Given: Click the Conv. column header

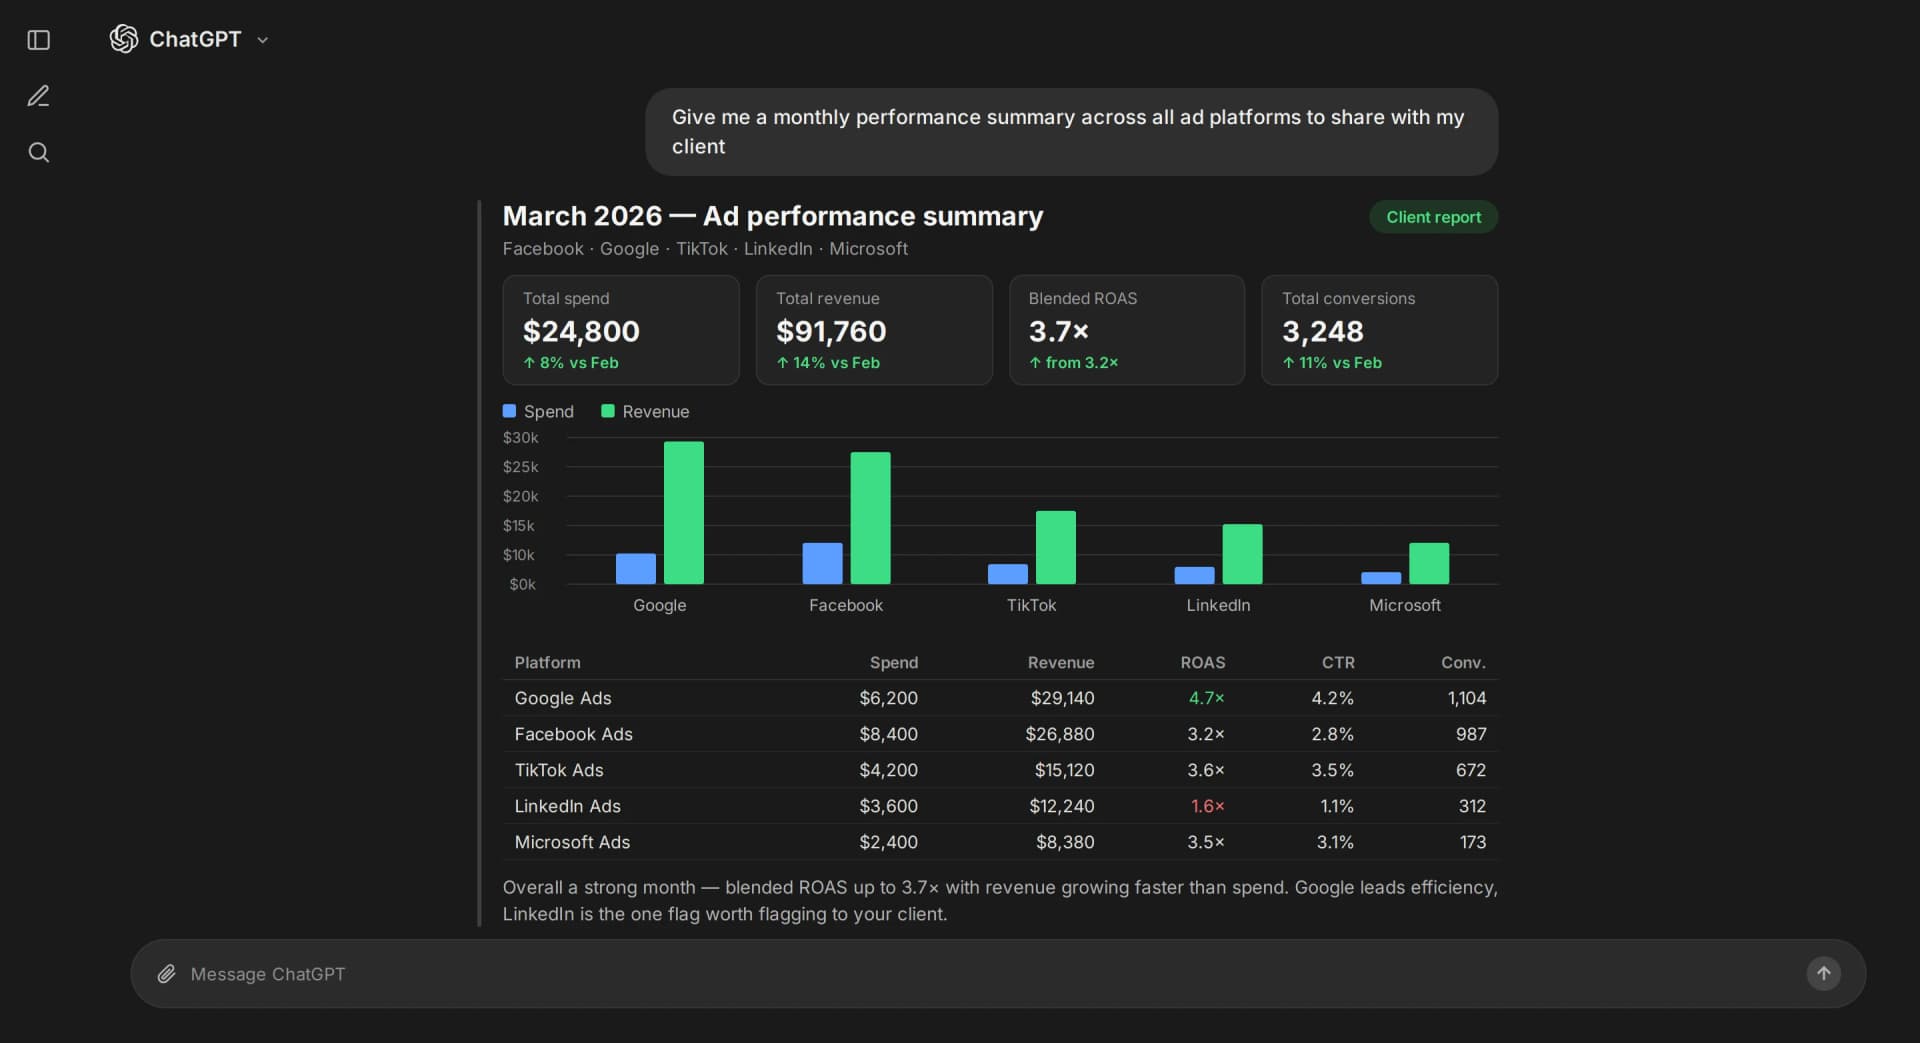Looking at the screenshot, I should tap(1463, 663).
